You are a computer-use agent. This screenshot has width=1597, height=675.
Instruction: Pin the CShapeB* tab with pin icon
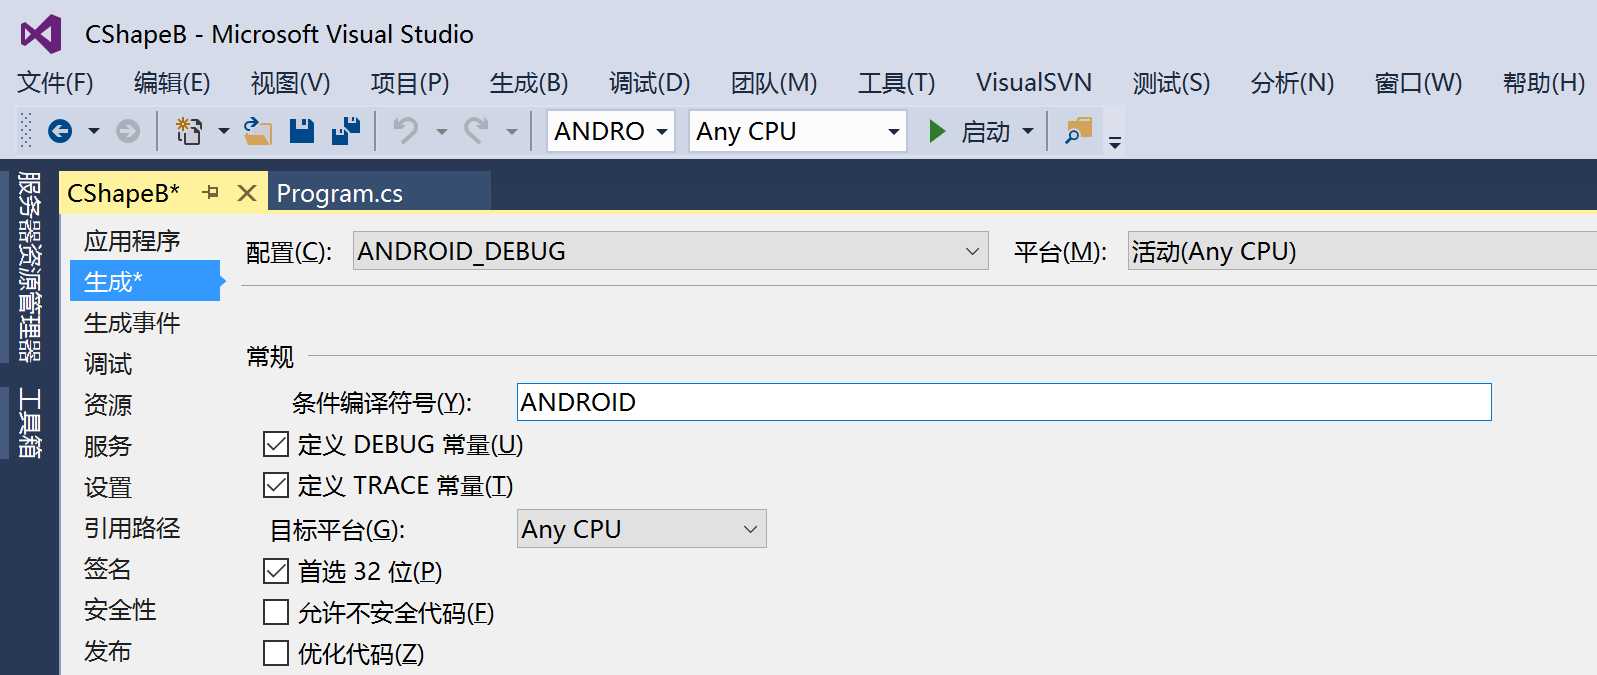(210, 192)
